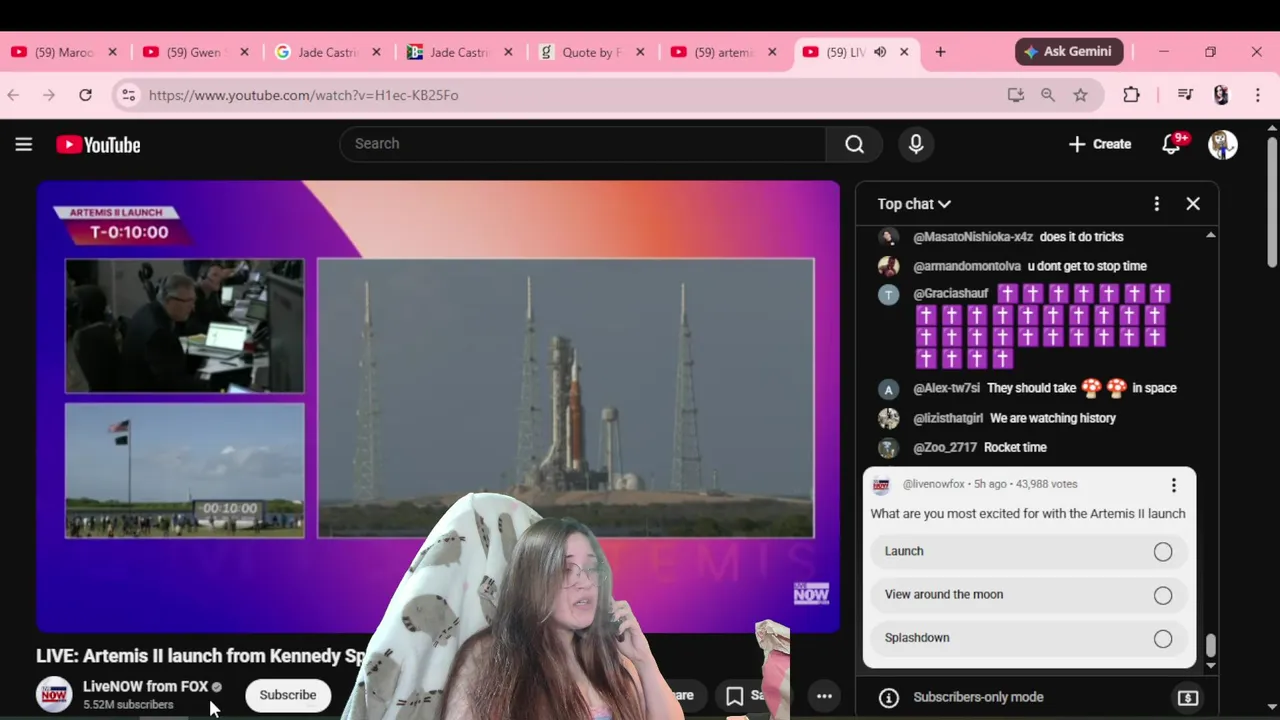
Task: View site information icon in the address bar
Action: click(128, 95)
